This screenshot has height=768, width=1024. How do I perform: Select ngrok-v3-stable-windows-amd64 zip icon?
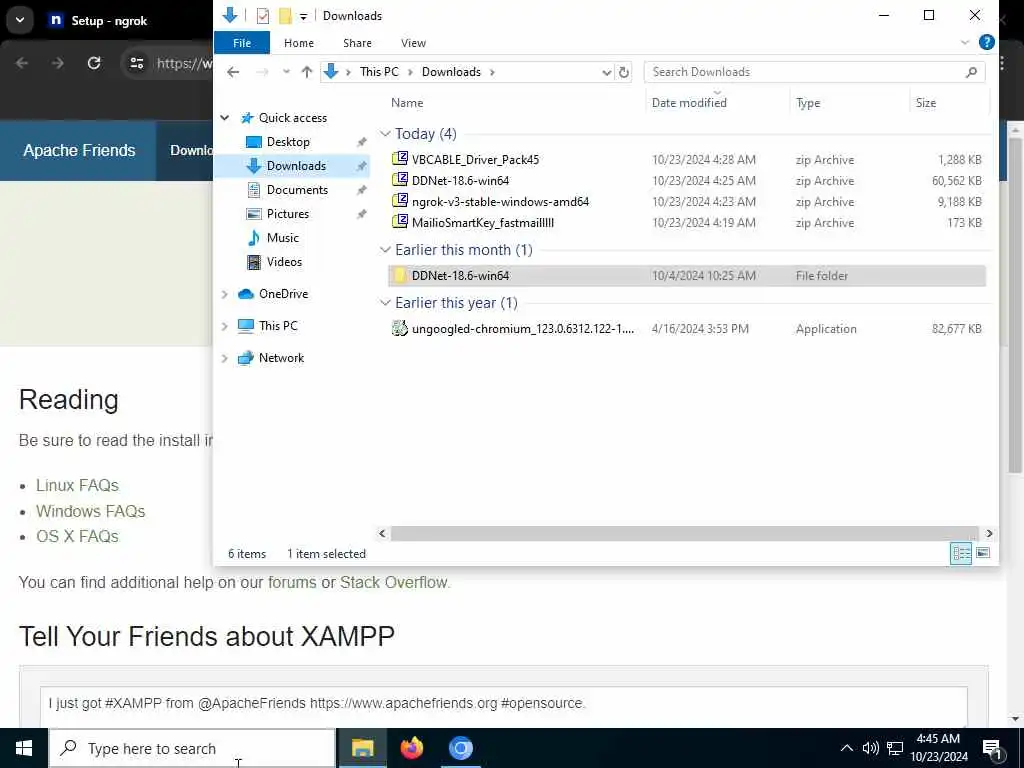tap(400, 201)
